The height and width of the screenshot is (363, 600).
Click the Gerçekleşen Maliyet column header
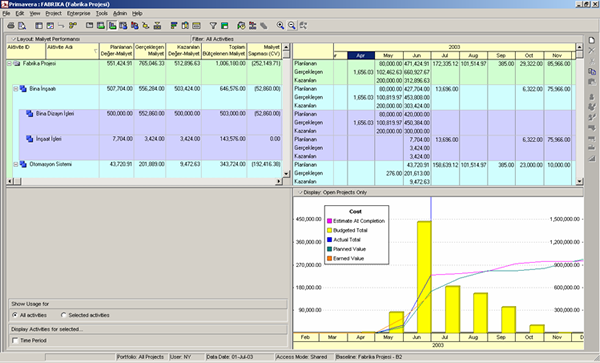pyautogui.click(x=150, y=51)
